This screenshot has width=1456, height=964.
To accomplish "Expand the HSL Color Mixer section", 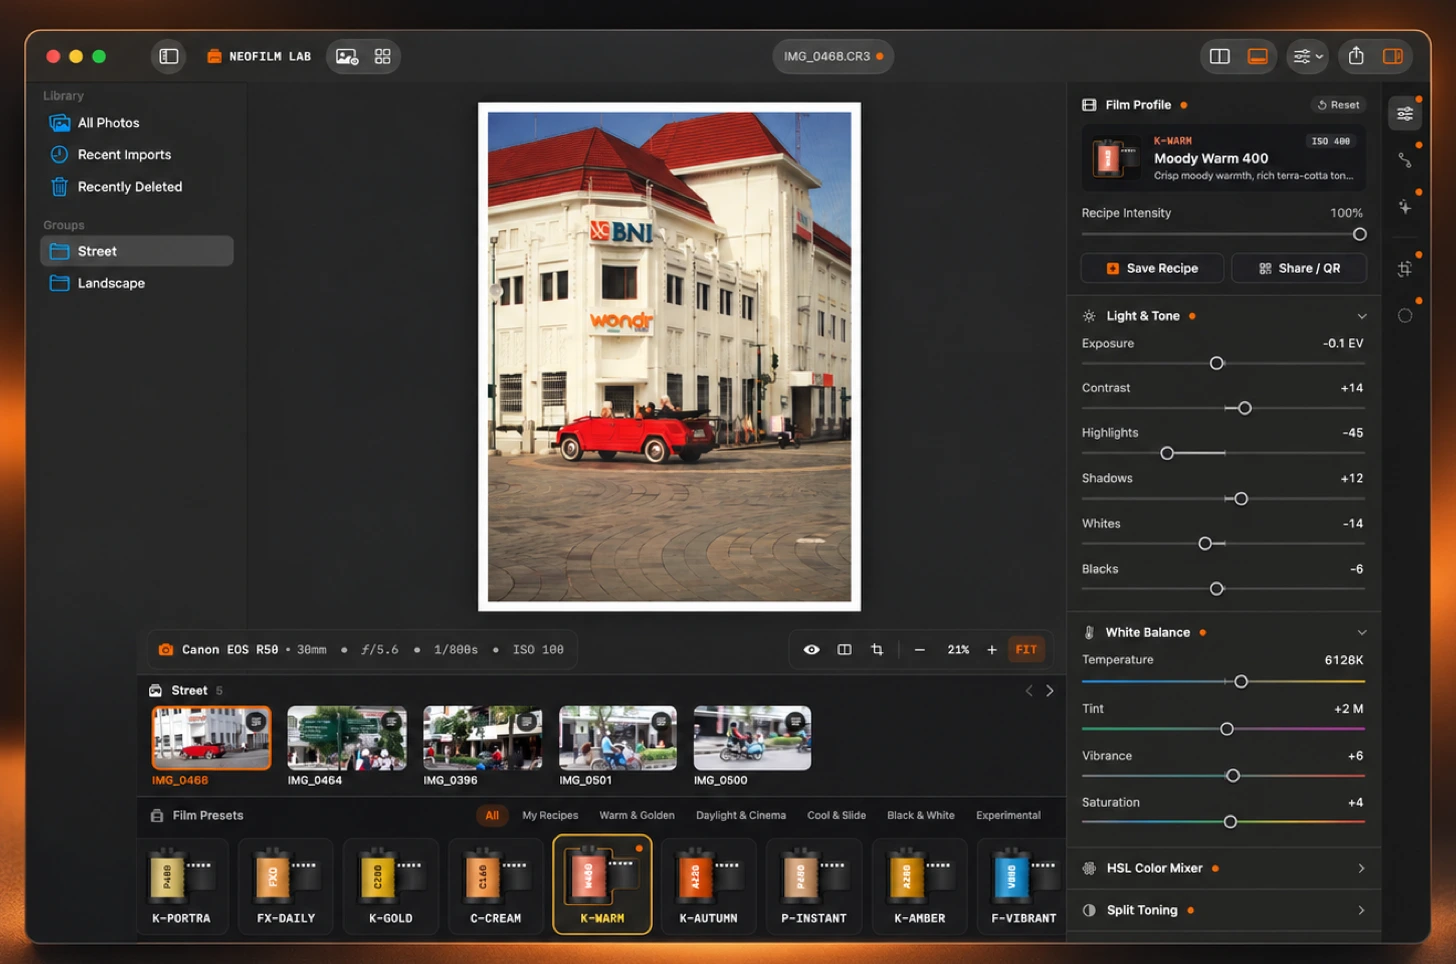I will 1361,868.
